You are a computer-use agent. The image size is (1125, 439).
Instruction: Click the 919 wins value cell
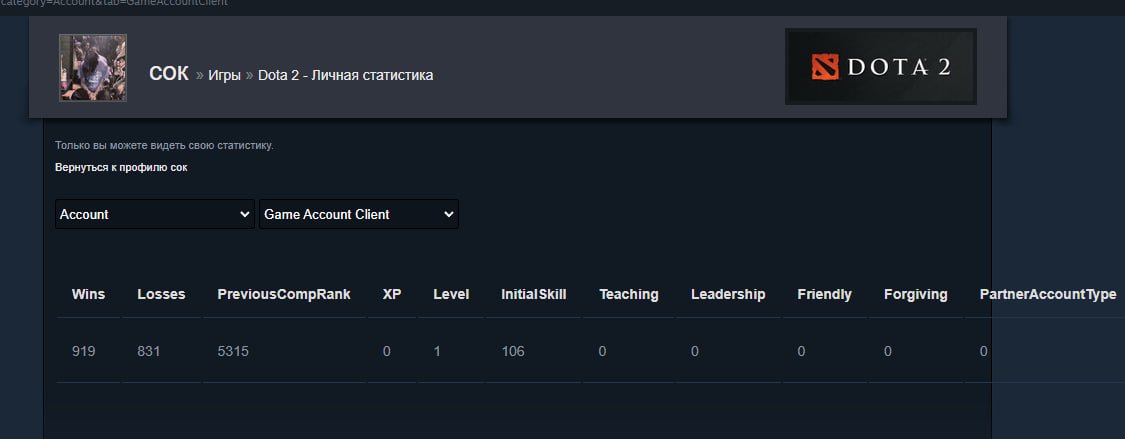pyautogui.click(x=84, y=351)
